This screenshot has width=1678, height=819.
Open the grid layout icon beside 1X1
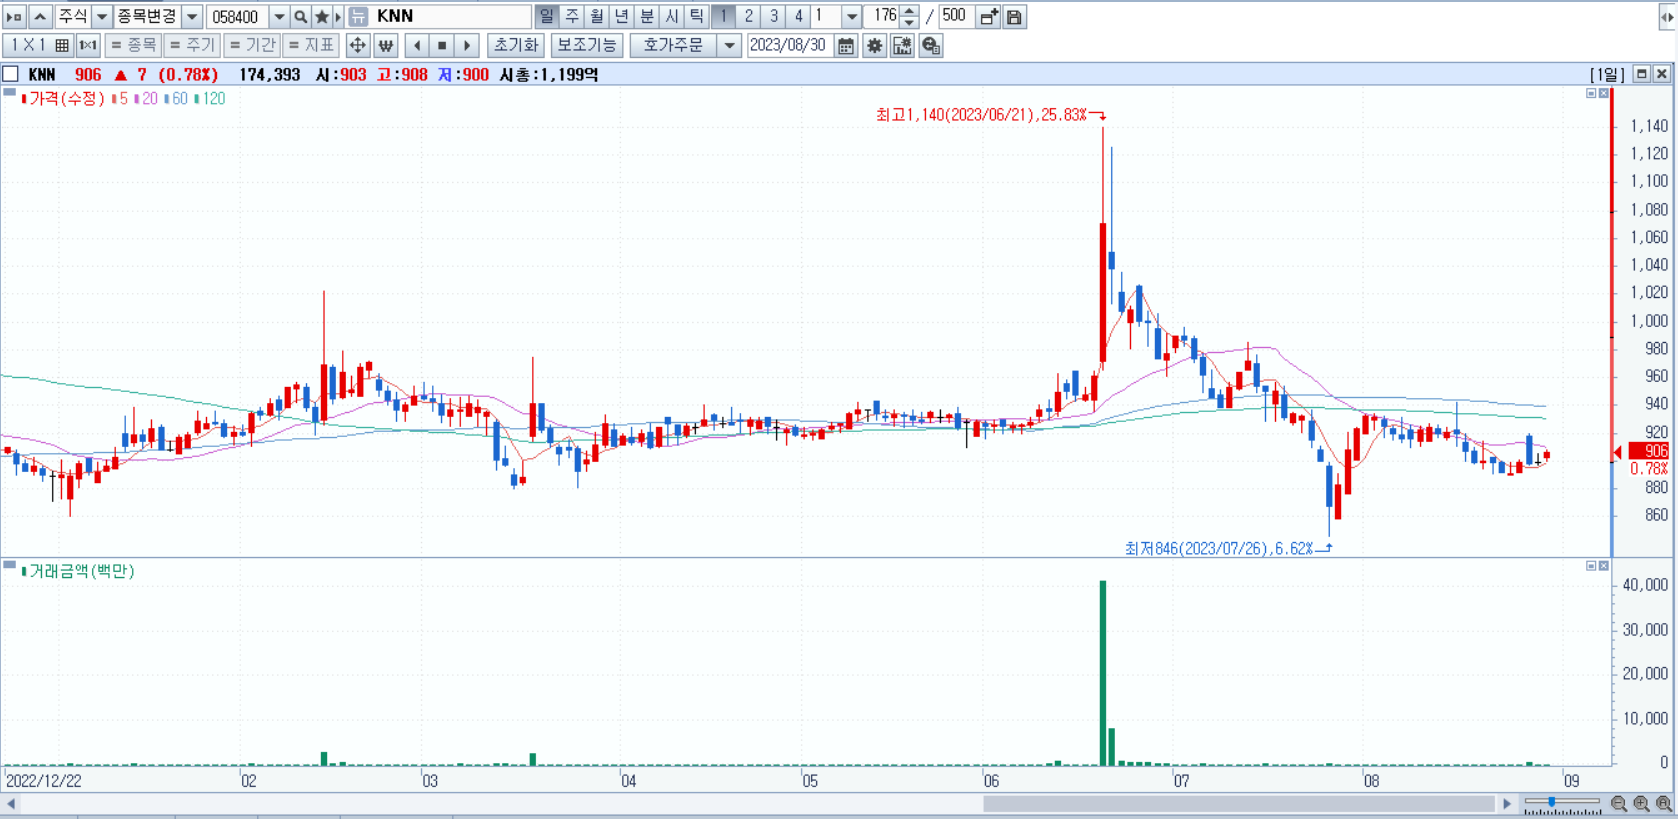(62, 45)
